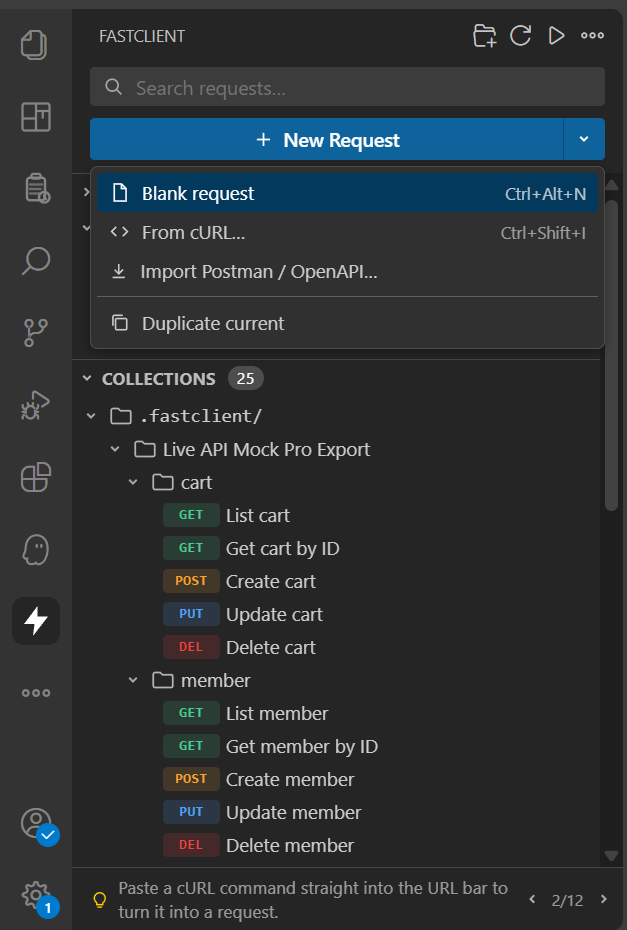Viewport: 627px width, 930px height.
Task: Click the scrollbar down arrow
Action: click(x=612, y=855)
